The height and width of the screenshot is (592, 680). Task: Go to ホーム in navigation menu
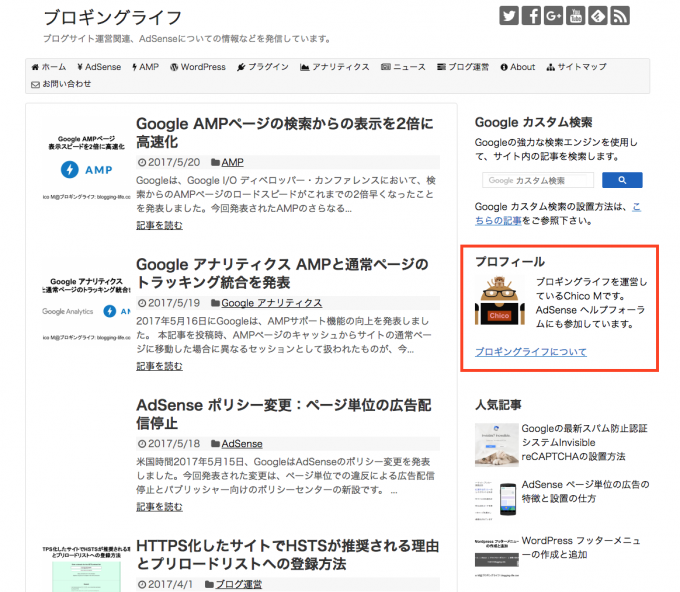click(x=49, y=67)
